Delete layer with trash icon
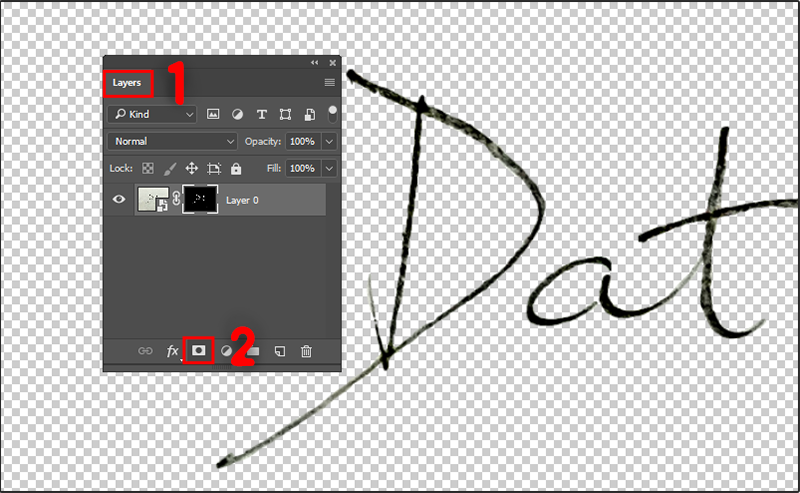Viewport: 800px width, 493px height. 306,351
